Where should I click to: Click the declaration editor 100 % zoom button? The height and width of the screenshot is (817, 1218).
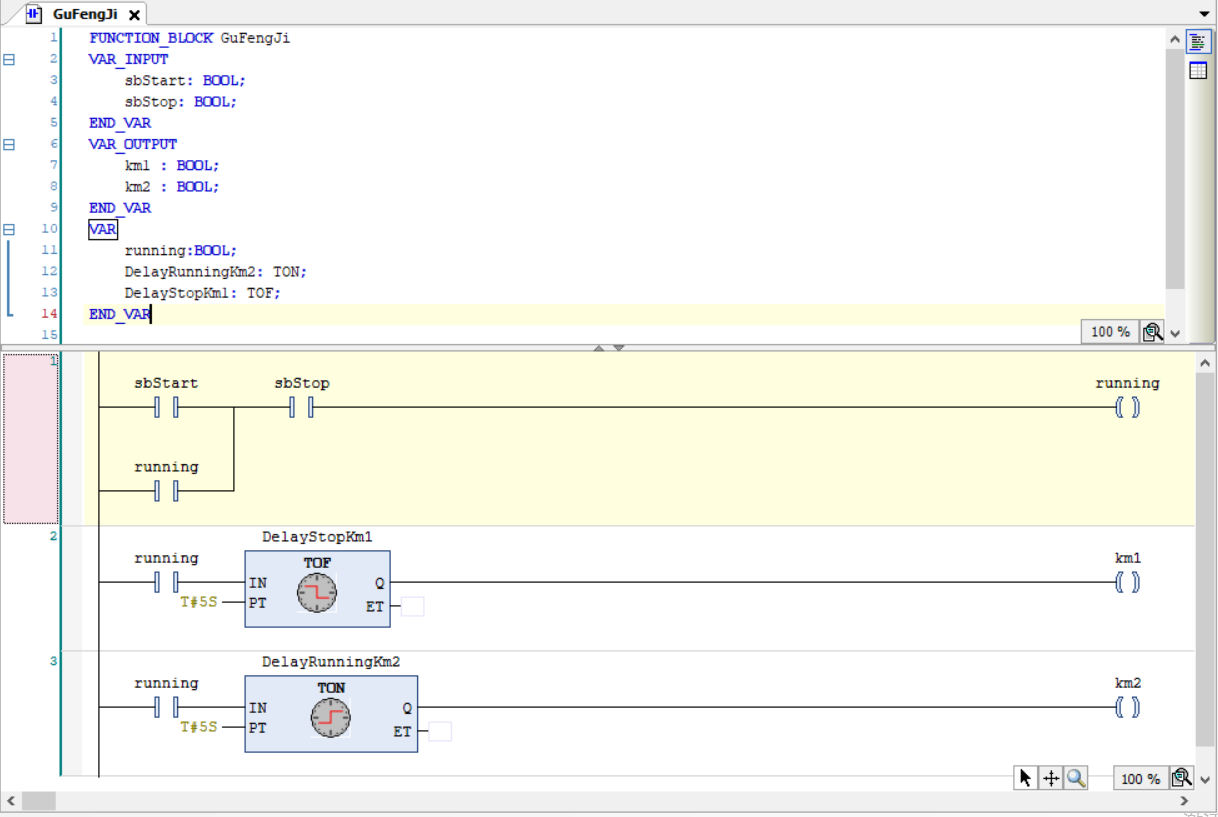(x=1110, y=332)
